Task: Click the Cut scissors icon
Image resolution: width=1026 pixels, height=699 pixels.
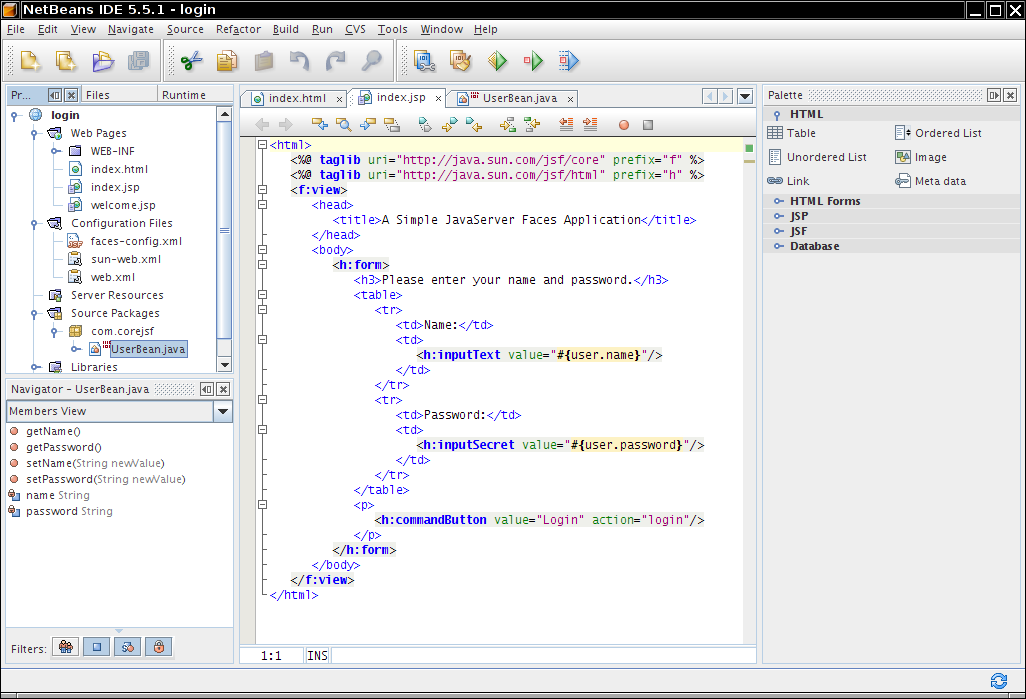Action: tap(192, 61)
